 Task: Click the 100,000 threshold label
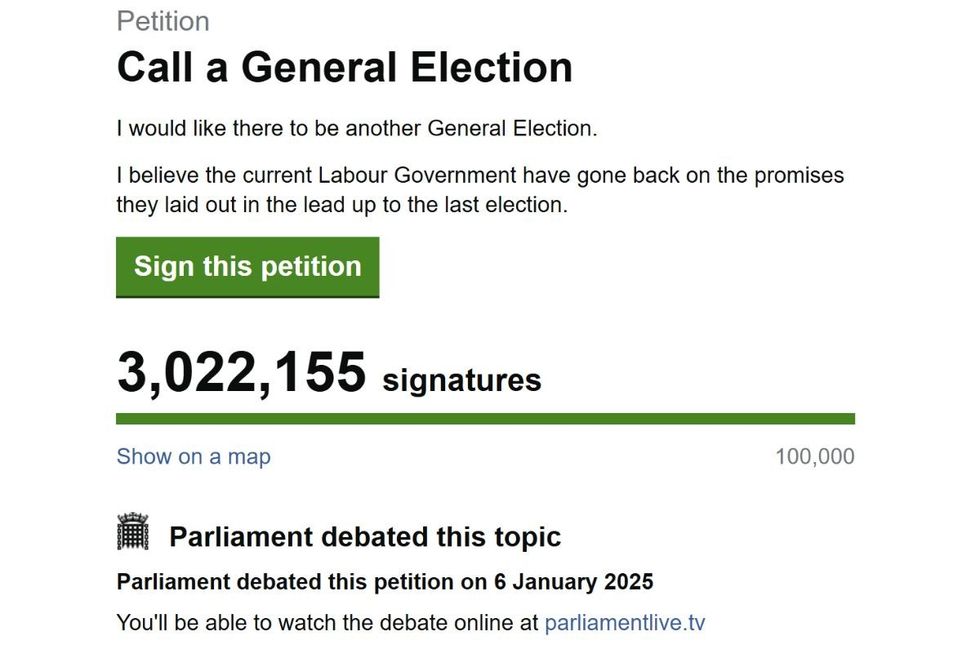815,456
